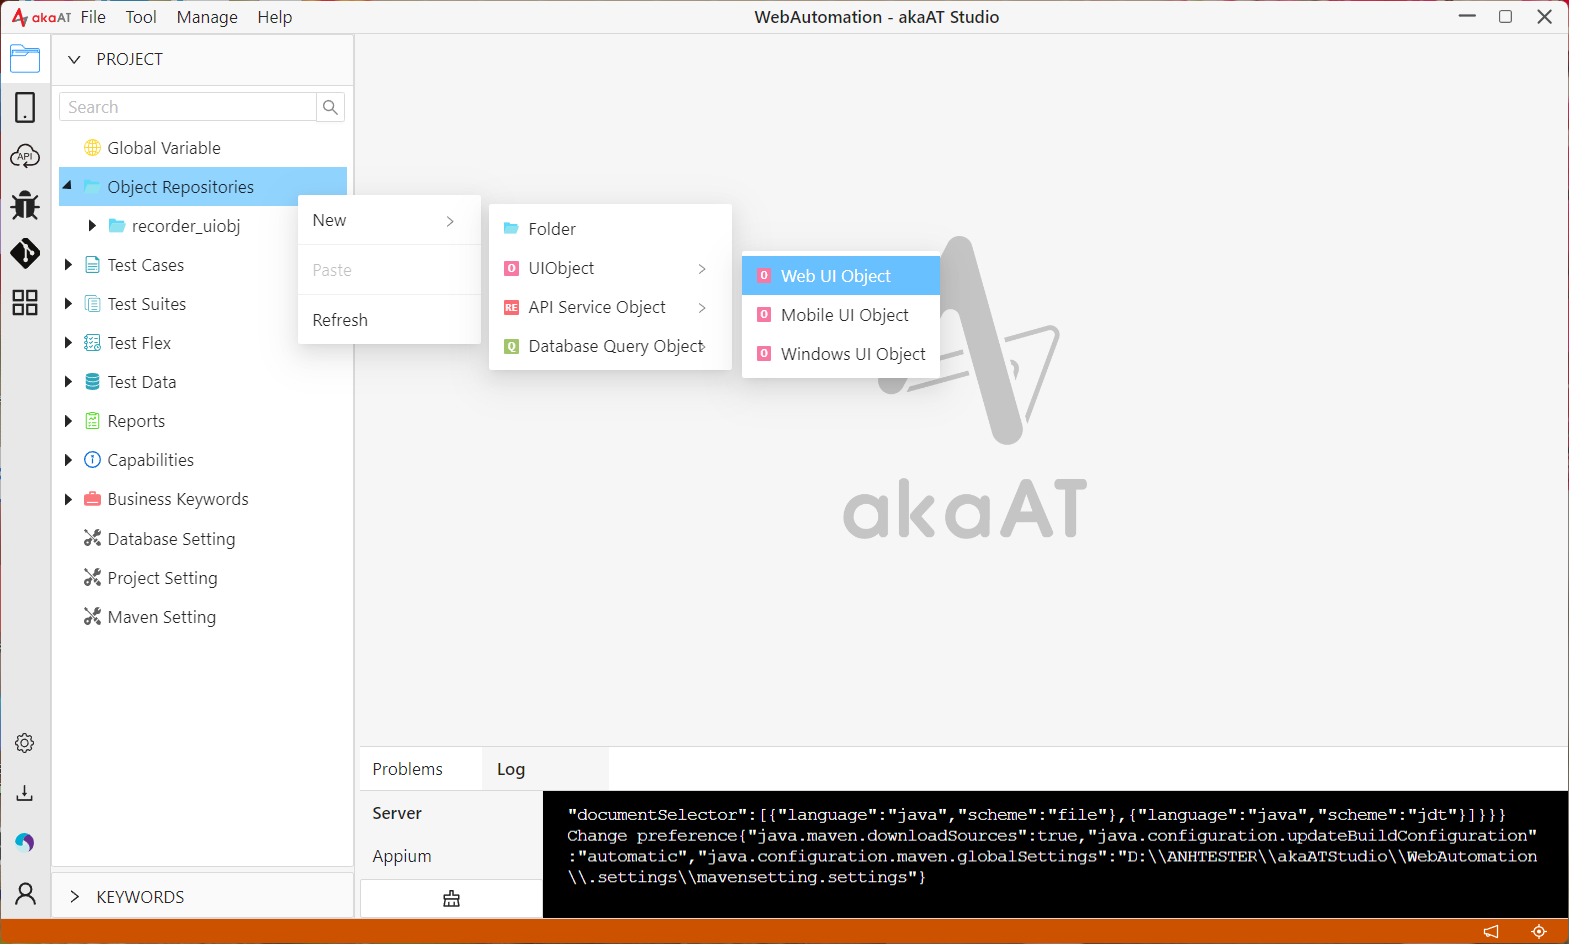Select the Appium log source
Image resolution: width=1569 pixels, height=944 pixels.
451,856
